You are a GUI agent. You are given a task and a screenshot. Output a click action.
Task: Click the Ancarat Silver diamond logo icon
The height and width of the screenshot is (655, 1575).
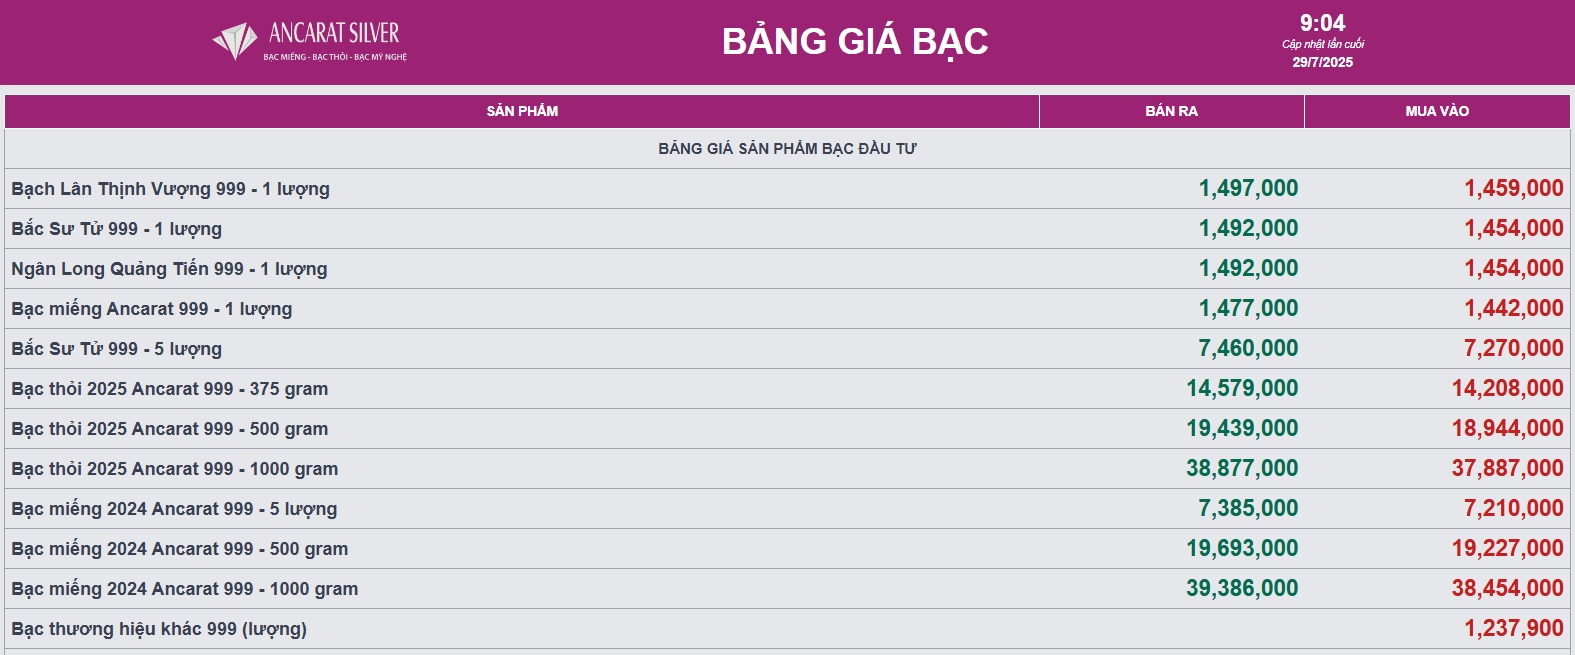click(x=235, y=41)
